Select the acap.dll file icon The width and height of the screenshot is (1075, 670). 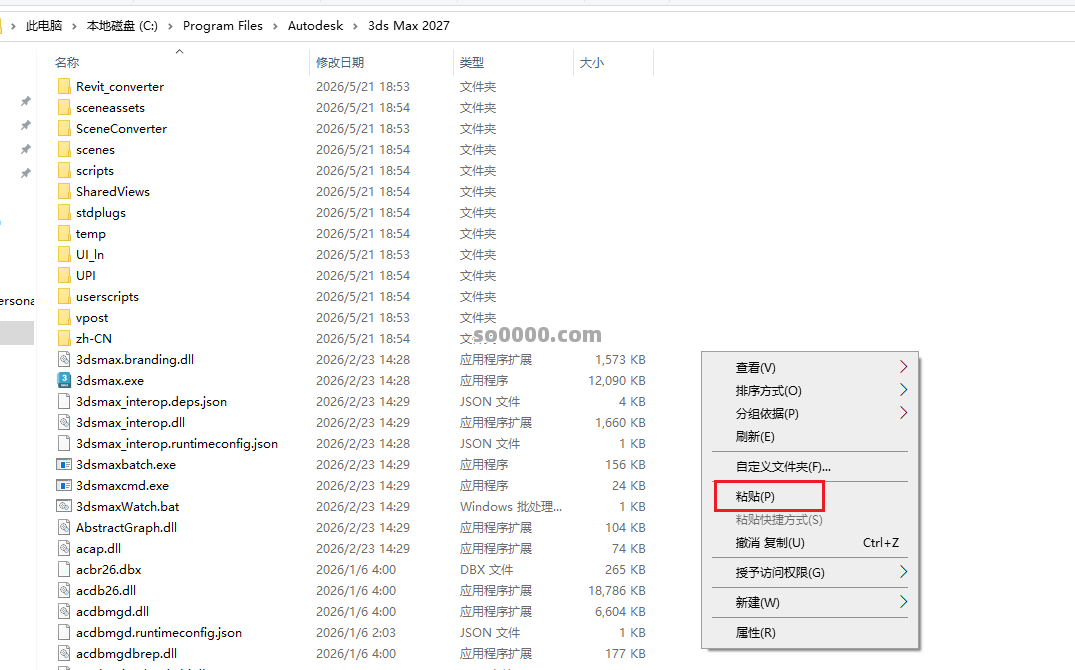pos(64,549)
